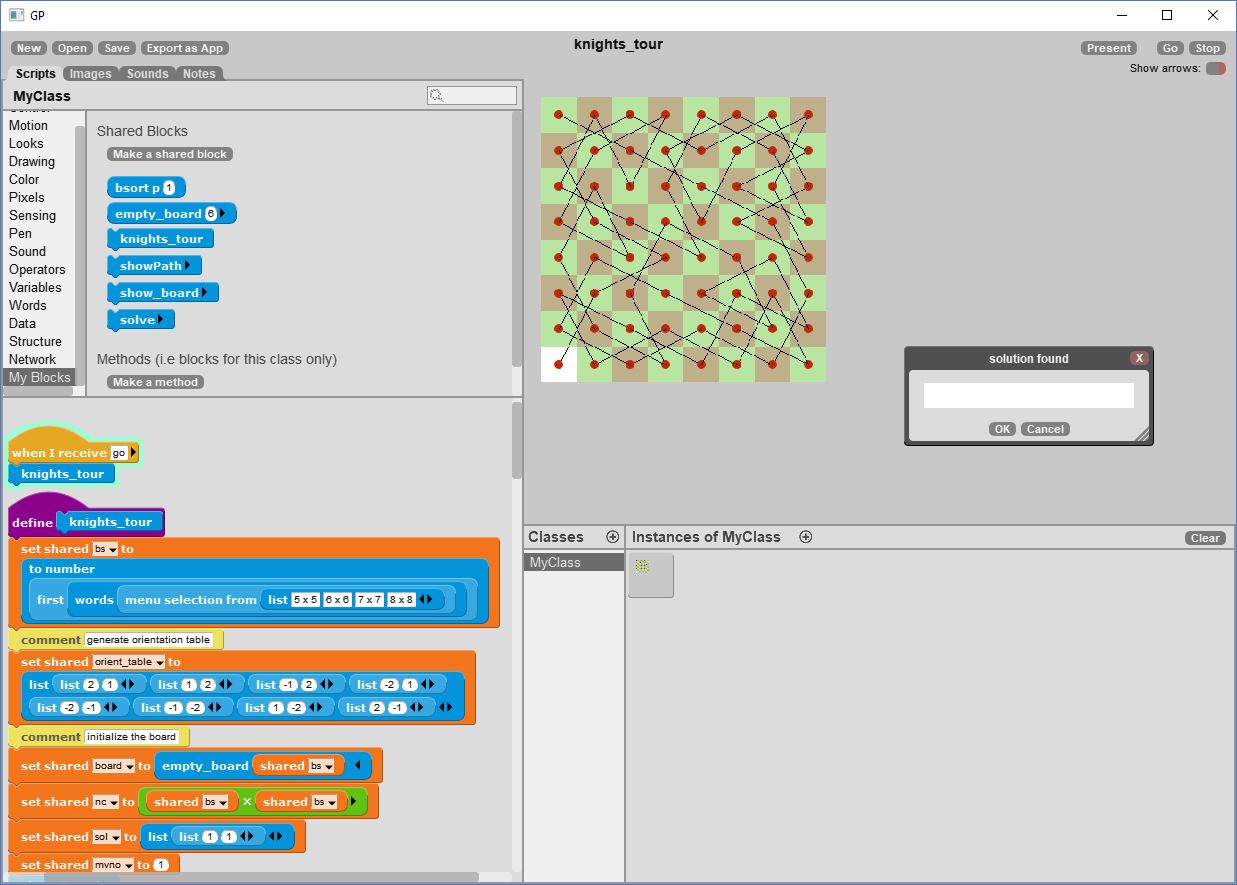Image resolution: width=1237 pixels, height=885 pixels.
Task: Select the My Blocks category
Action: 39,377
